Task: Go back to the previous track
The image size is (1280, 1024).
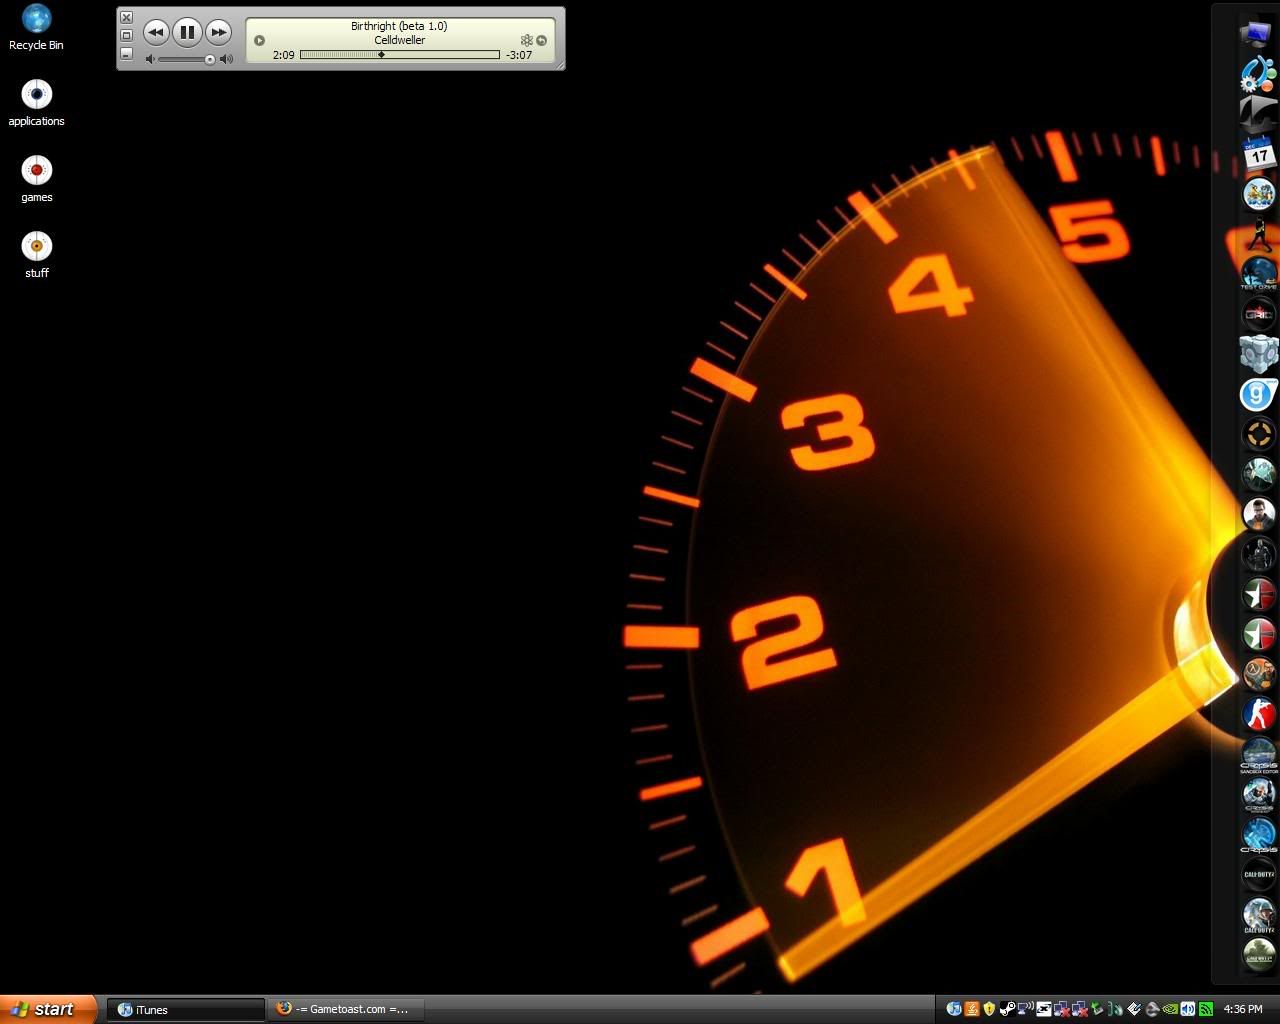Action: tap(156, 32)
